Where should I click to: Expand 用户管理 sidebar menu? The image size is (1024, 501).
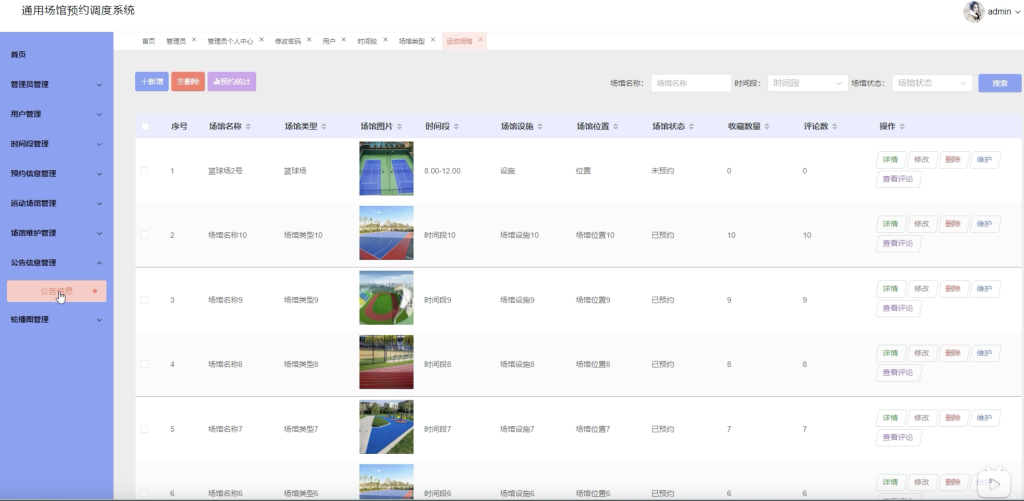tap(56, 114)
